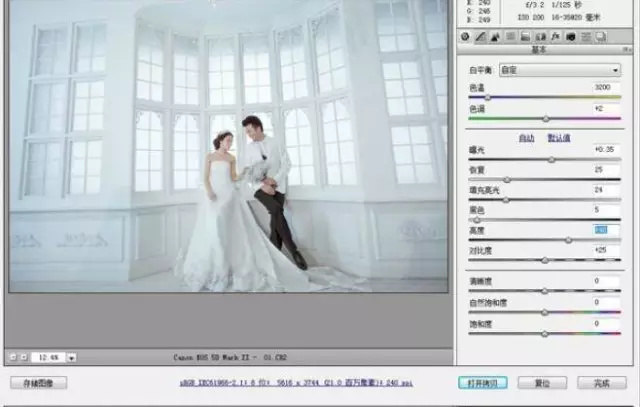This screenshot has height=407, width=640.
Task: Click the 打开拷贝 open copy button
Action: tap(483, 383)
